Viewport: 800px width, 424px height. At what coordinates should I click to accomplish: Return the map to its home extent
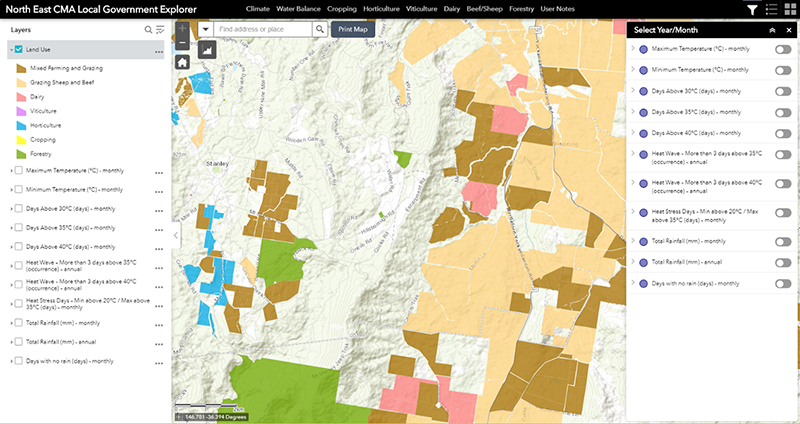click(182, 61)
